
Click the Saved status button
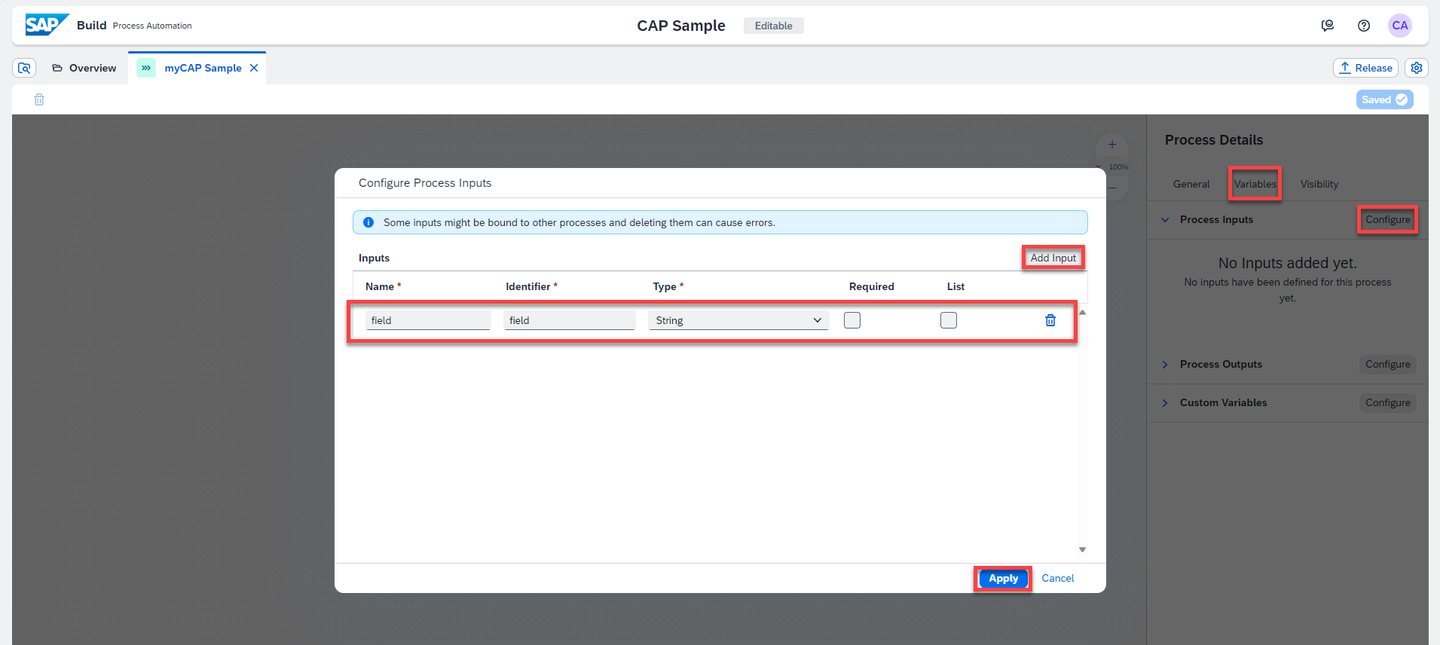[1385, 100]
